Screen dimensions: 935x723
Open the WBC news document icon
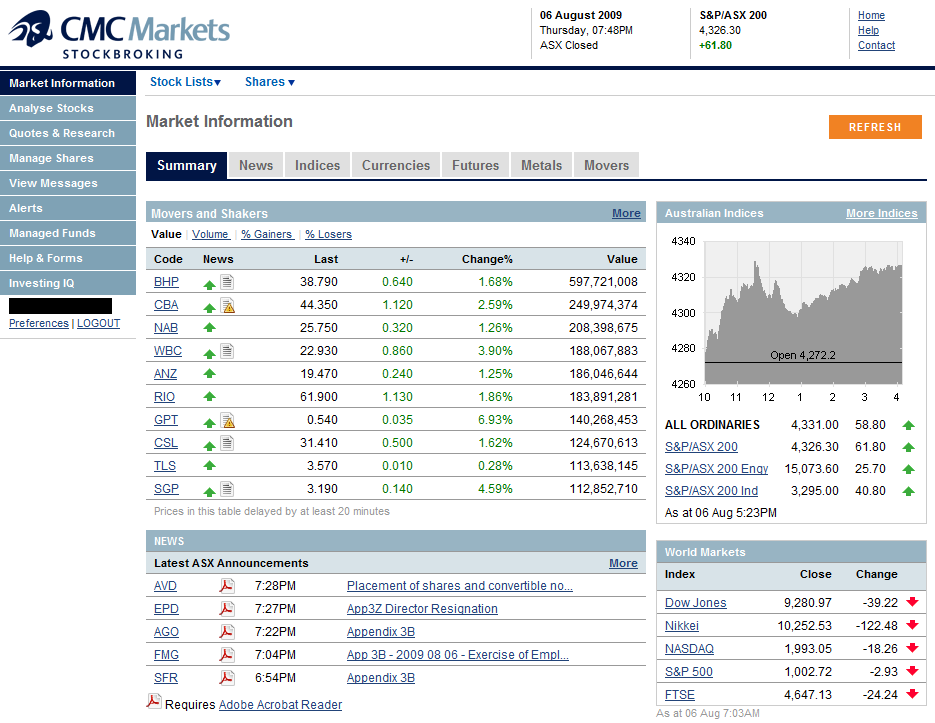point(227,351)
